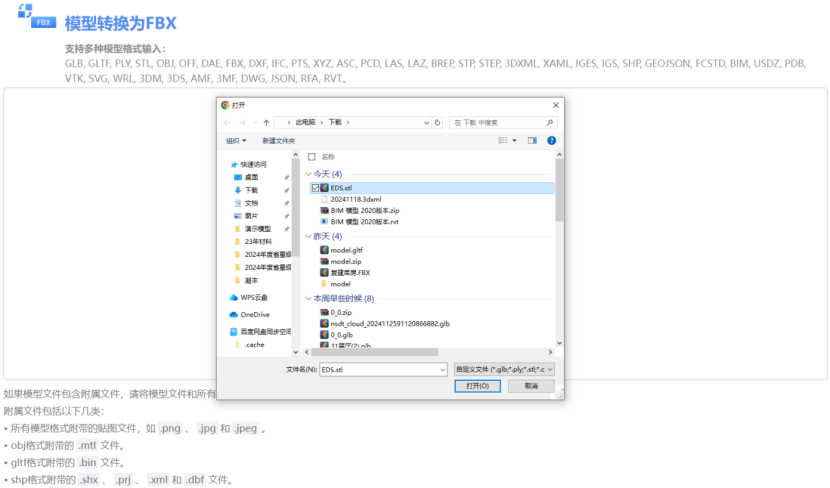Uncheck the EDS.stl file checkbox
The height and width of the screenshot is (488, 830).
coord(315,187)
